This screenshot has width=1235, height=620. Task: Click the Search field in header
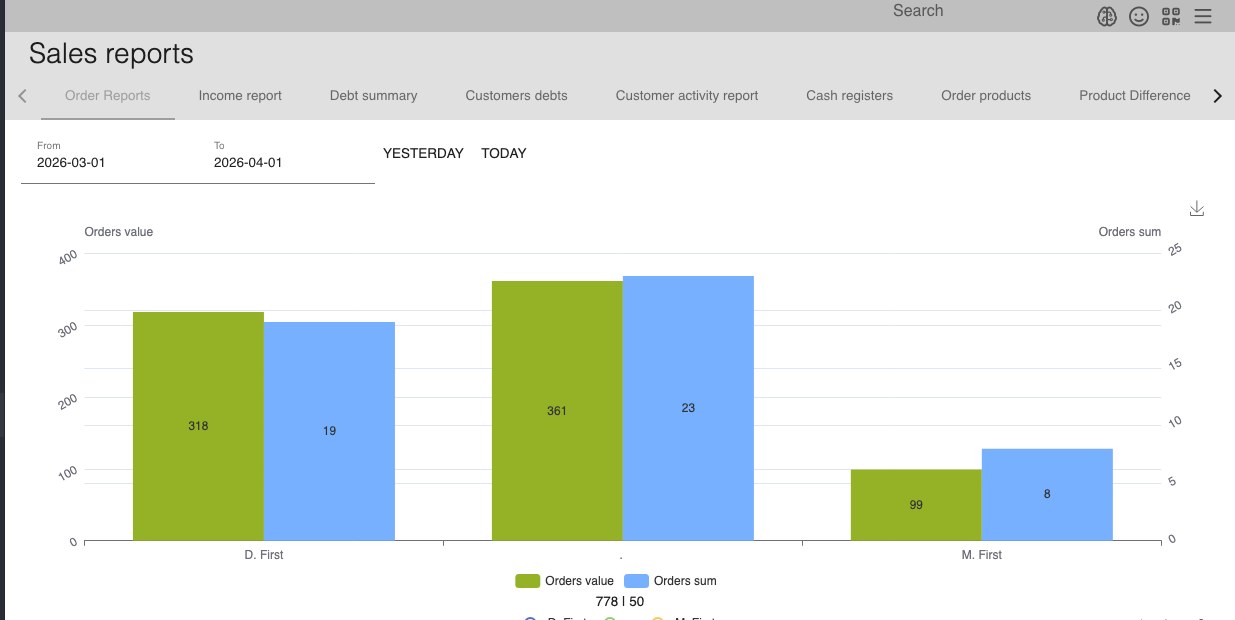pos(917,11)
